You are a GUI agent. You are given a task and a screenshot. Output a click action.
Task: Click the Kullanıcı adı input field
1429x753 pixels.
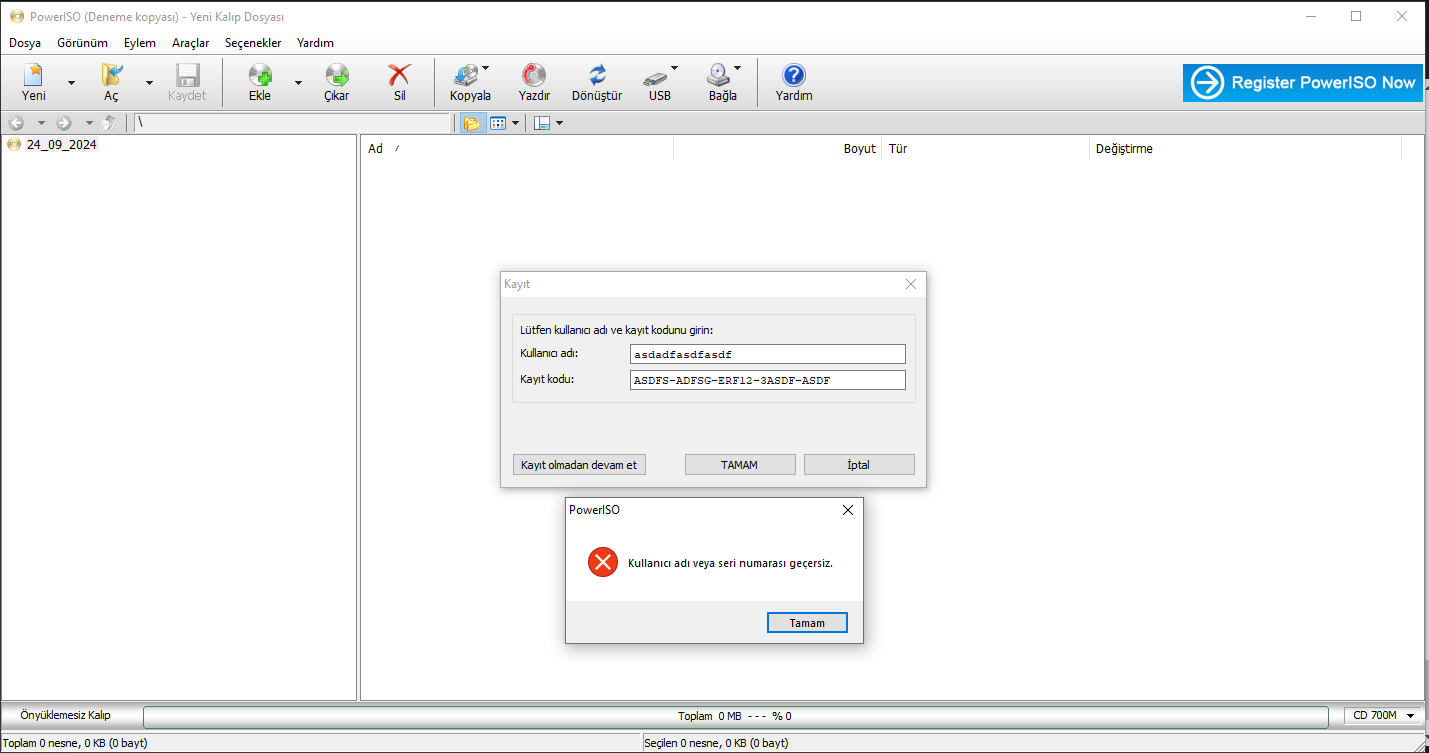pyautogui.click(x=767, y=354)
